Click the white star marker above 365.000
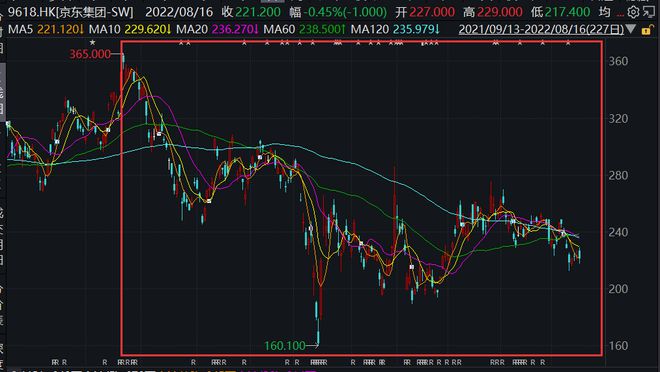Image resolution: width=660 pixels, height=372 pixels. coord(93,43)
